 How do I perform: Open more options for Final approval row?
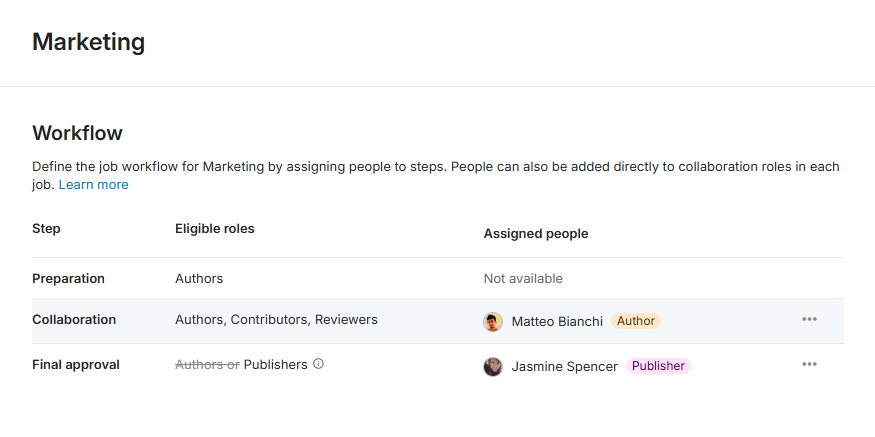click(x=809, y=365)
